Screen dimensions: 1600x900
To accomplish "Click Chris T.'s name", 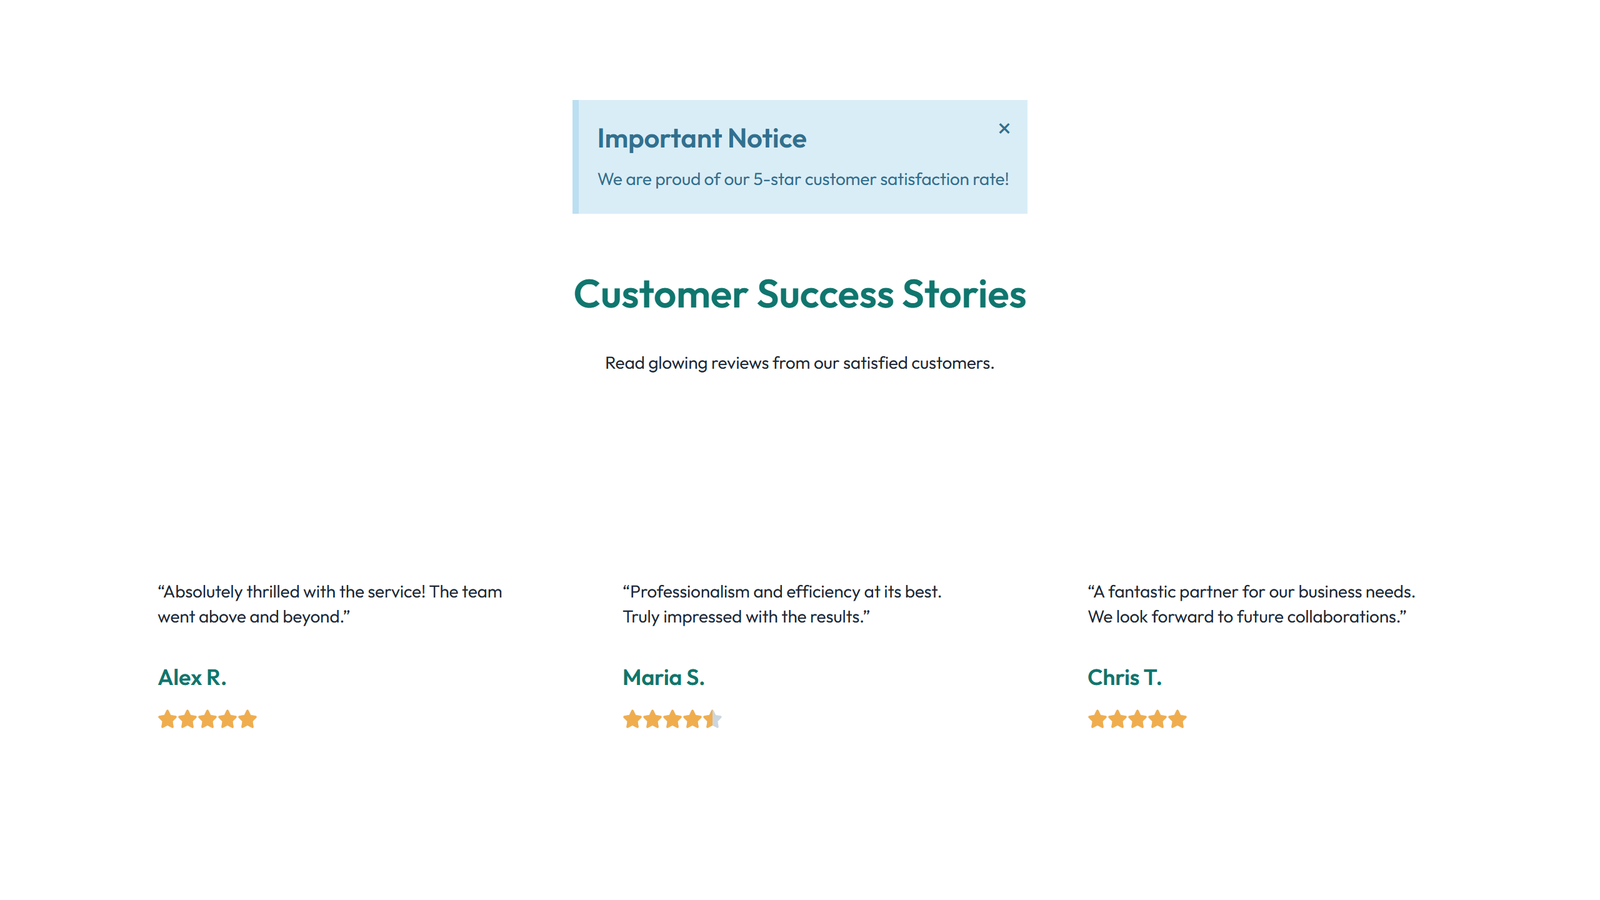I will pos(1124,677).
